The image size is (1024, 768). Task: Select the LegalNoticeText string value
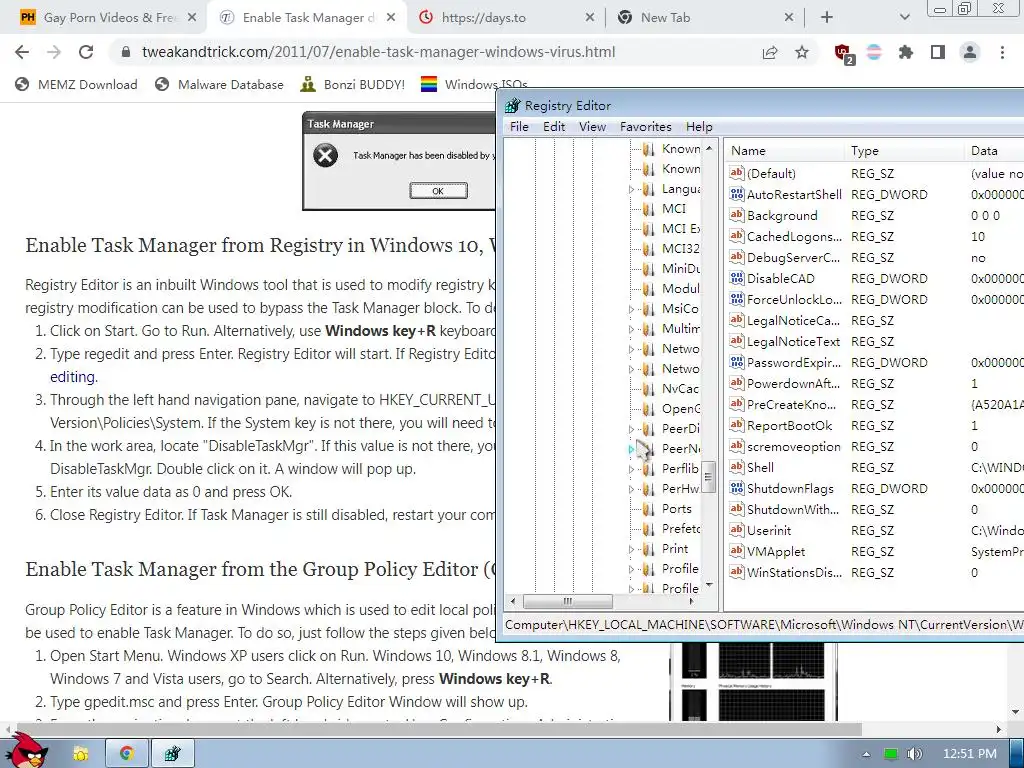click(x=793, y=342)
